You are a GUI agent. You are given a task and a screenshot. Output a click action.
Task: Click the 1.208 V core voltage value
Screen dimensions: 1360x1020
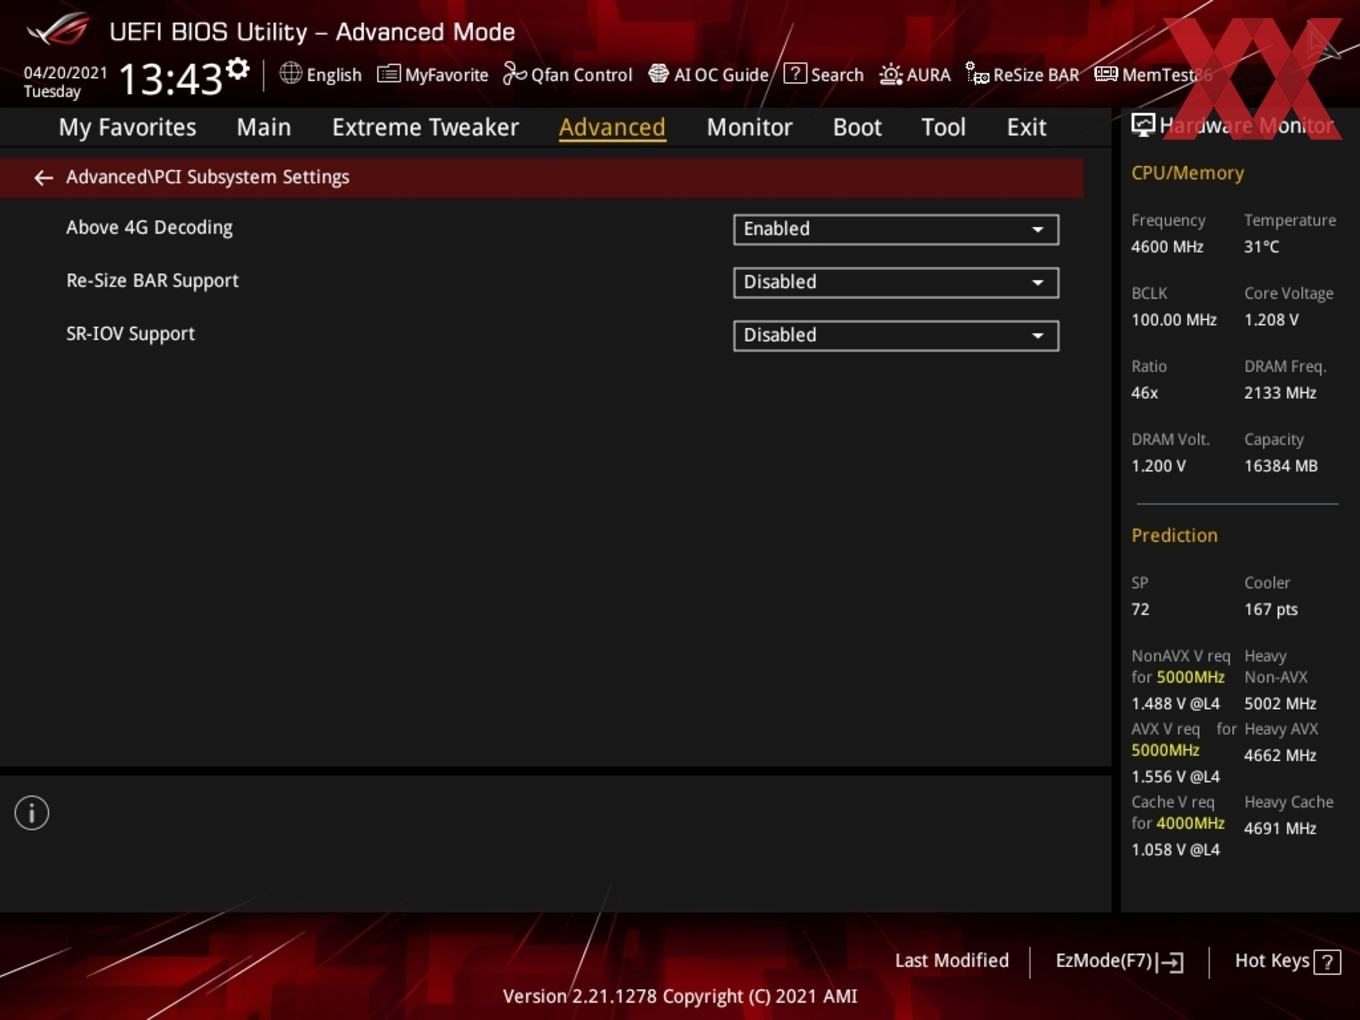pyautogui.click(x=1271, y=320)
